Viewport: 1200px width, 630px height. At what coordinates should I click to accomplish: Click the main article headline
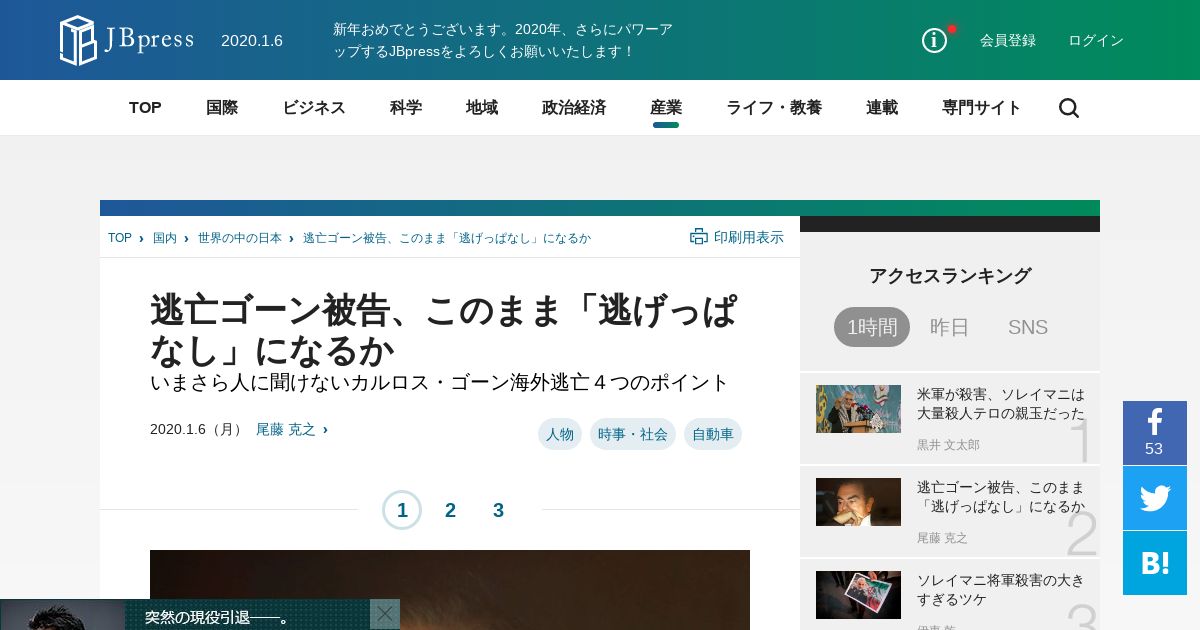click(444, 330)
